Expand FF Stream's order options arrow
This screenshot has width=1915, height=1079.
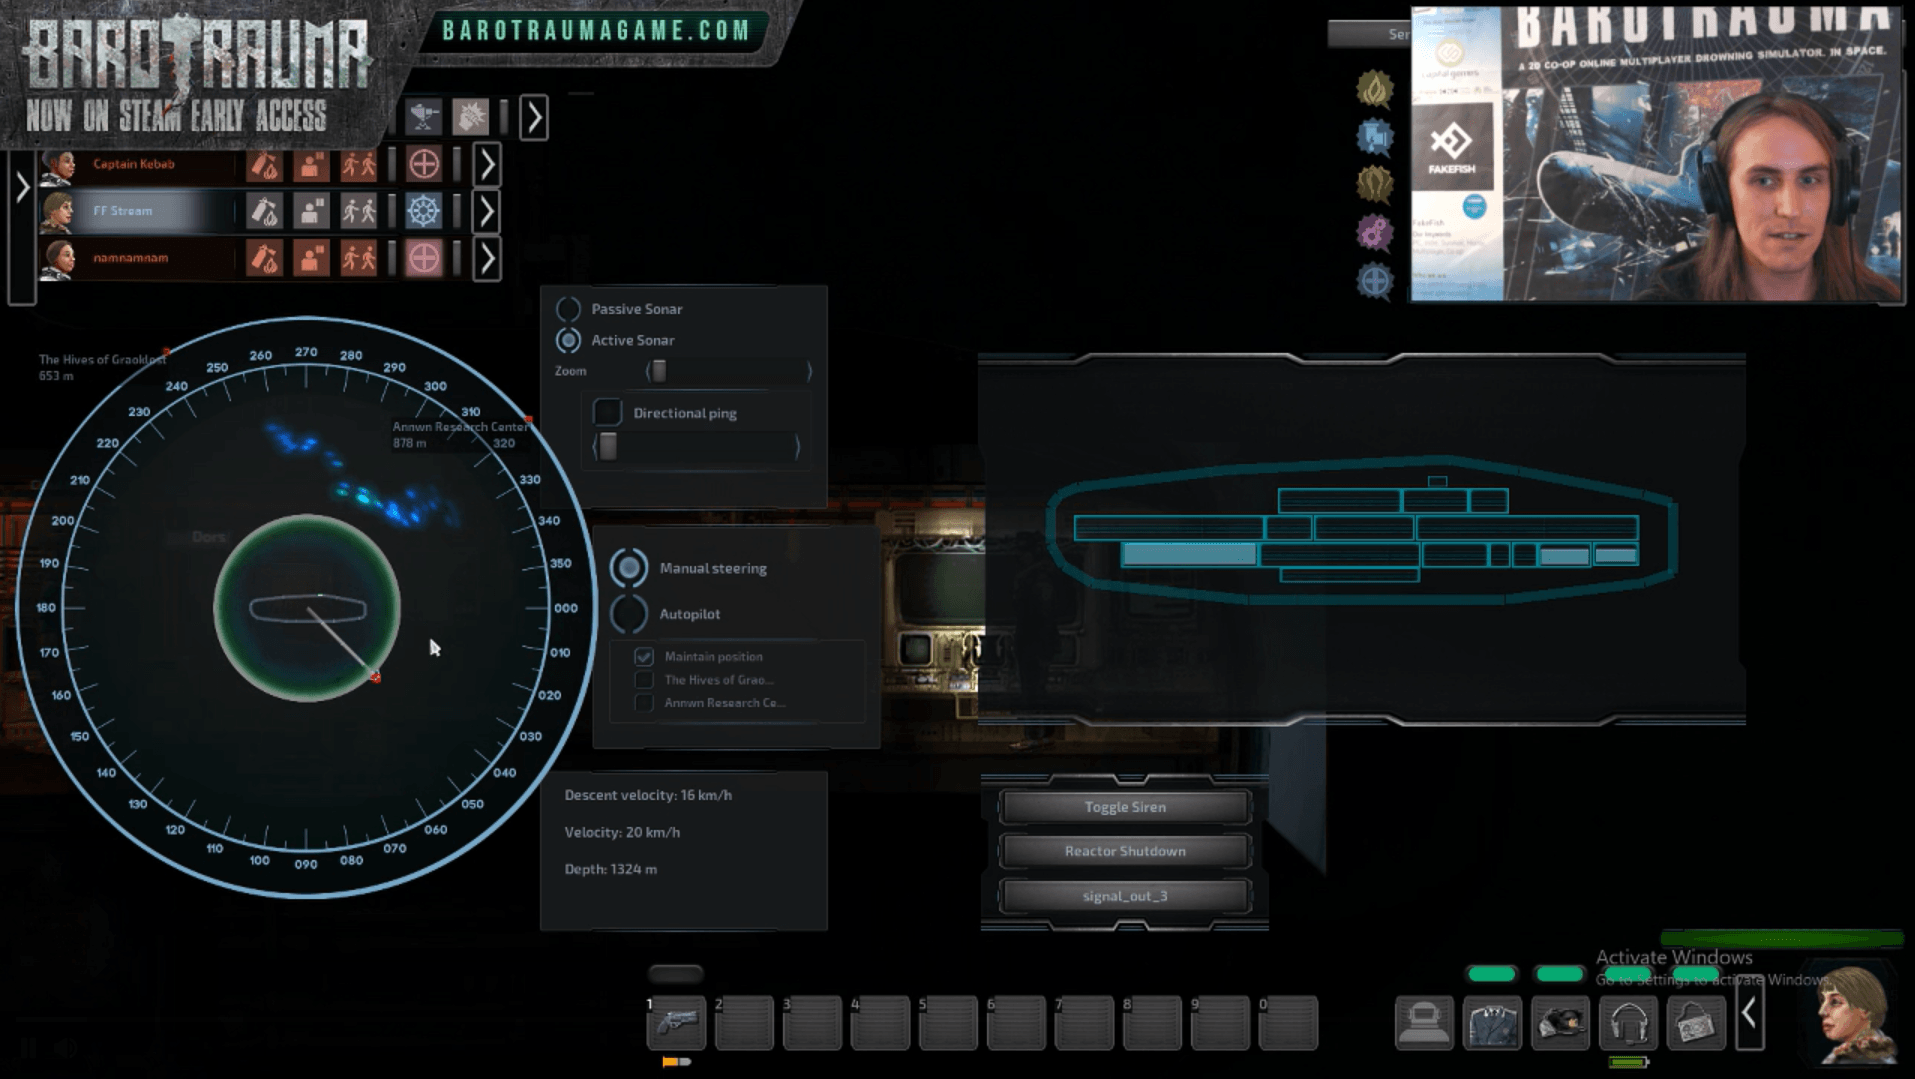pos(487,212)
